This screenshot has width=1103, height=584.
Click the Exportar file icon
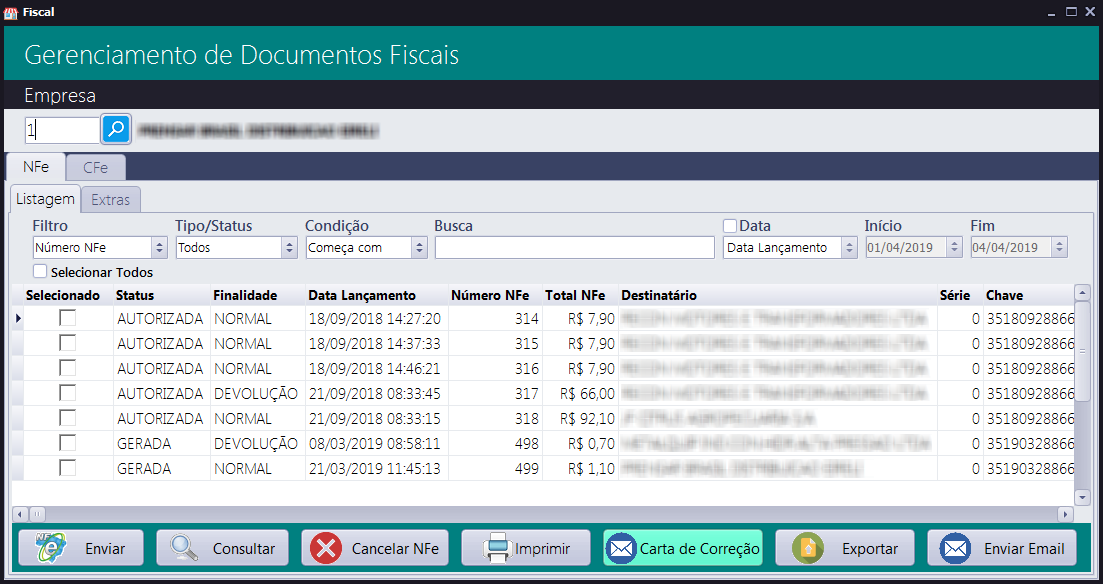(x=807, y=548)
